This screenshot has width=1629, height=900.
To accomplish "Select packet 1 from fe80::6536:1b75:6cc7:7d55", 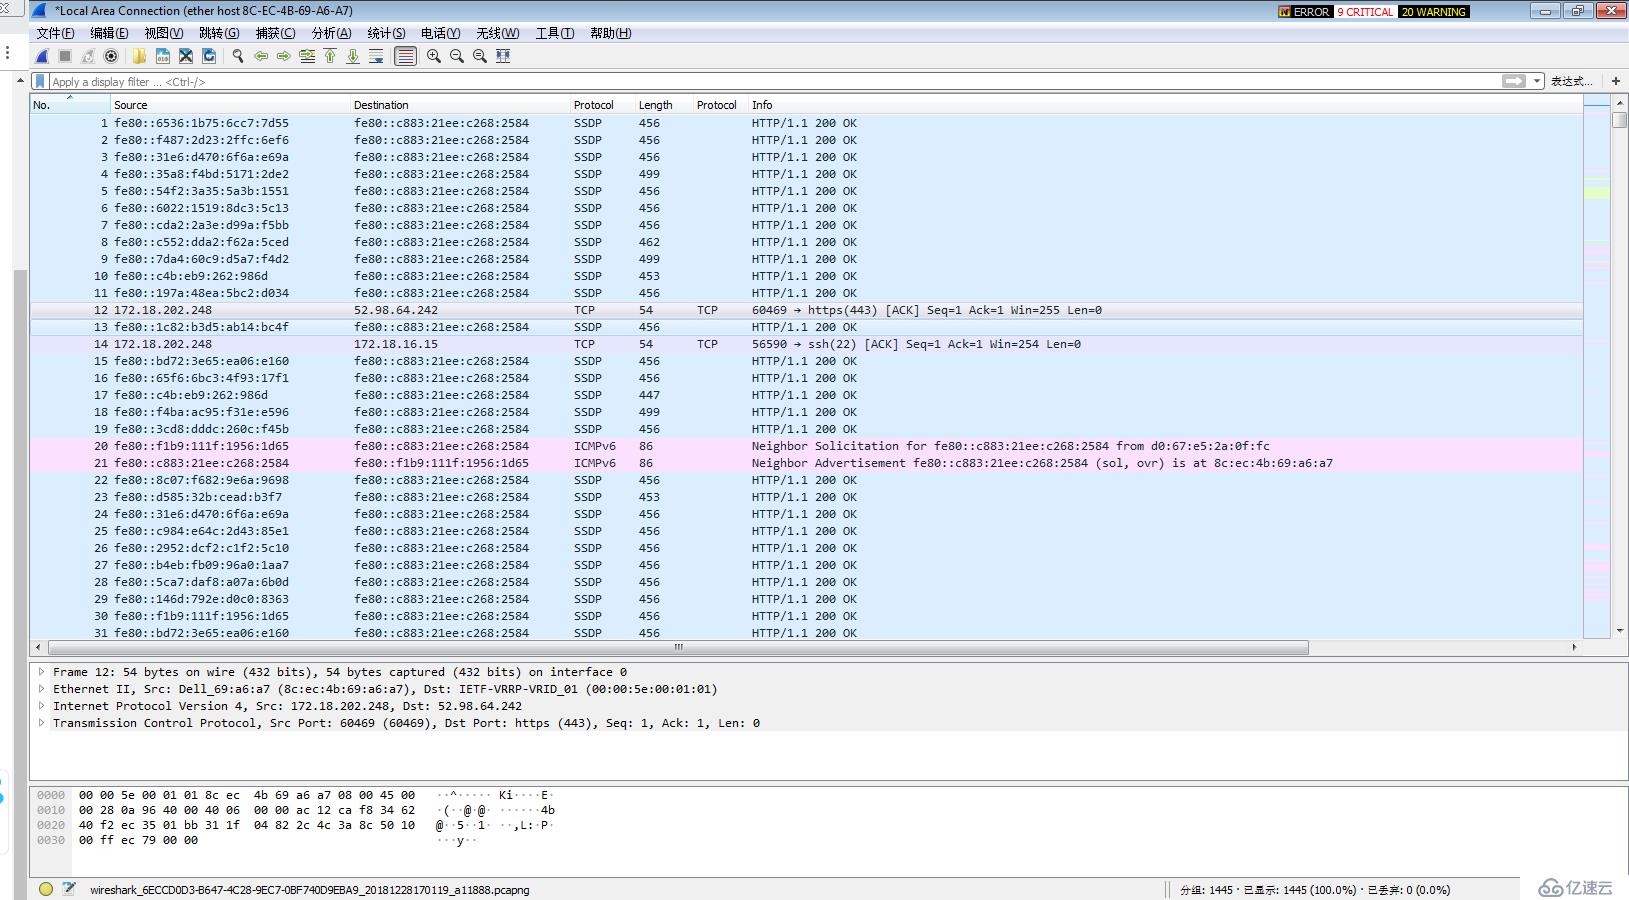I will (x=806, y=123).
